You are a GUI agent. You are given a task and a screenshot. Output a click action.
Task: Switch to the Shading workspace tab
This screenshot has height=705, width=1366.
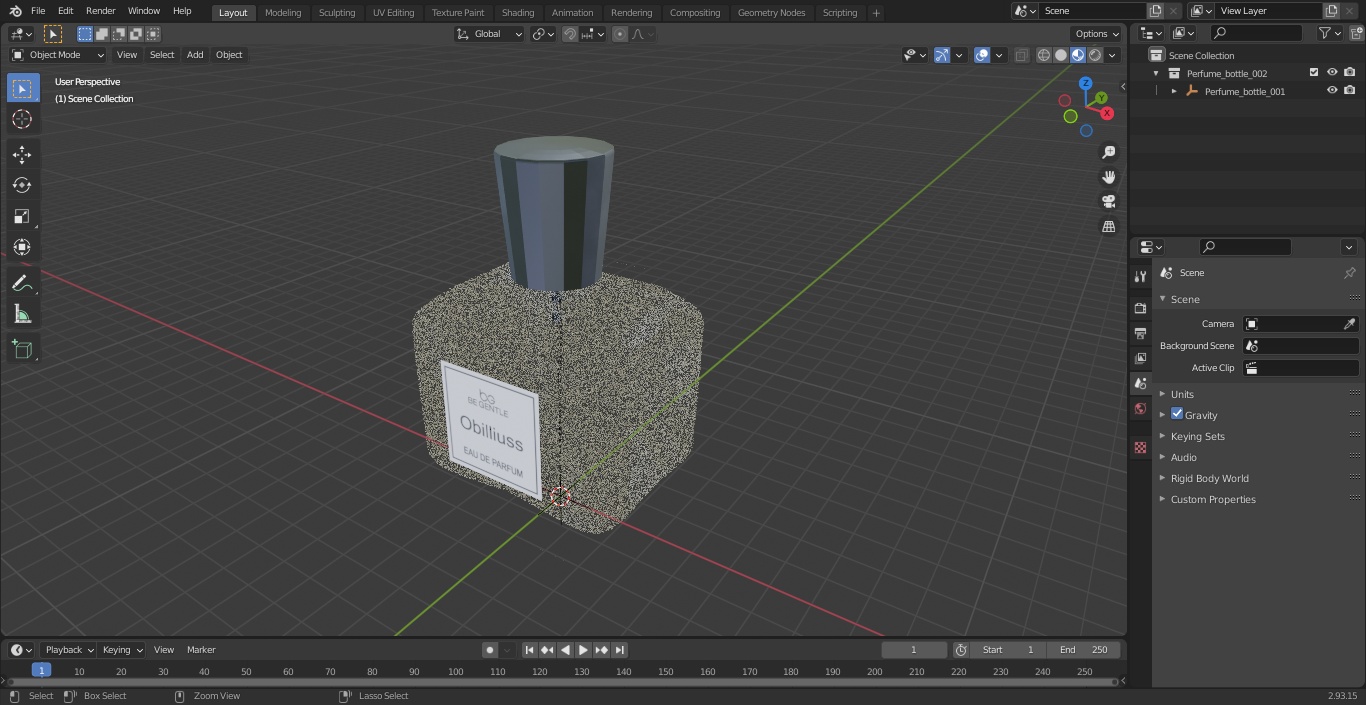coord(517,12)
